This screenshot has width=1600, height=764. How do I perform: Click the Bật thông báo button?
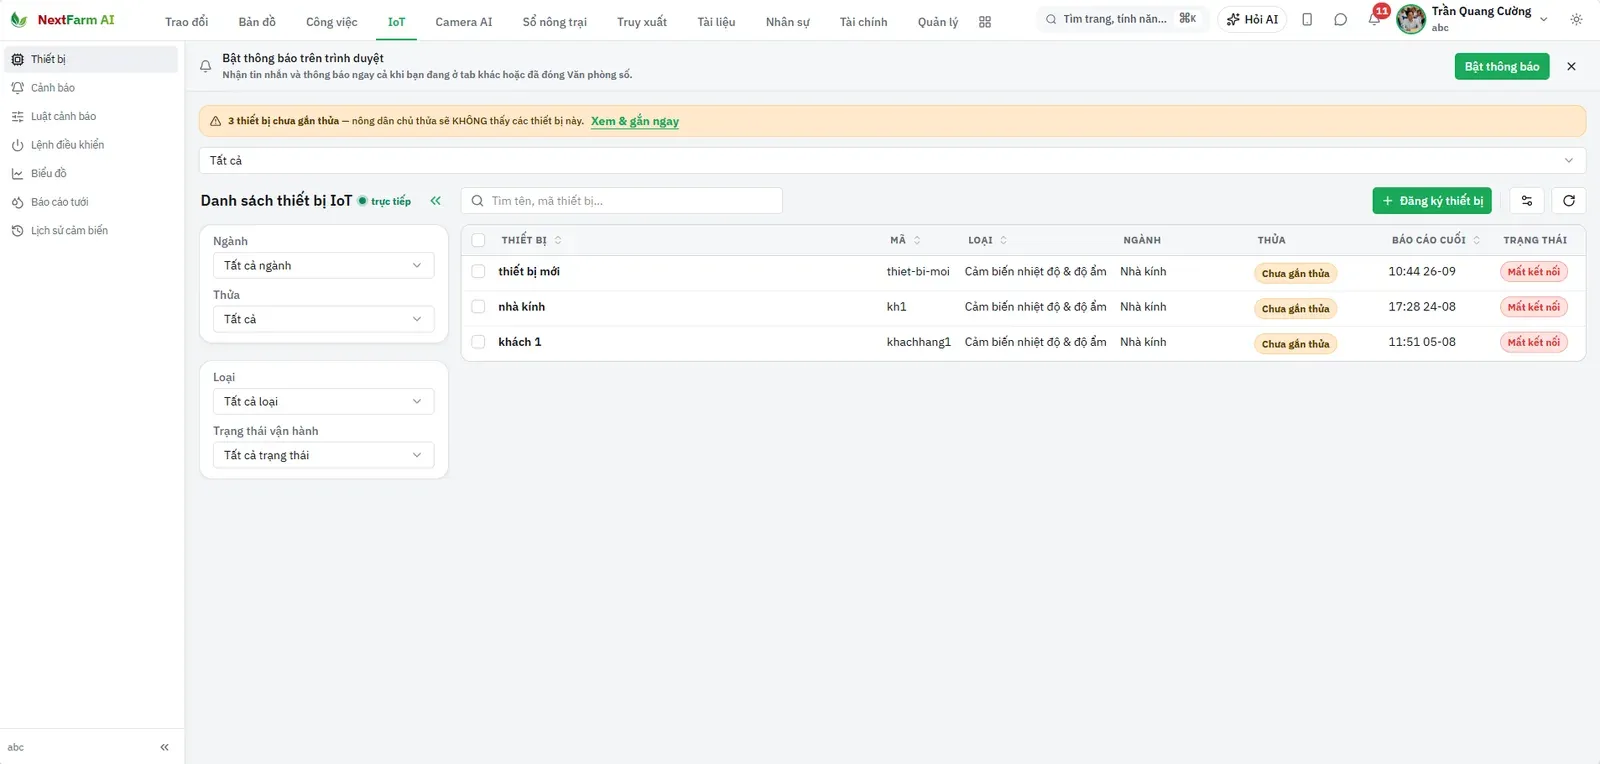click(1502, 67)
